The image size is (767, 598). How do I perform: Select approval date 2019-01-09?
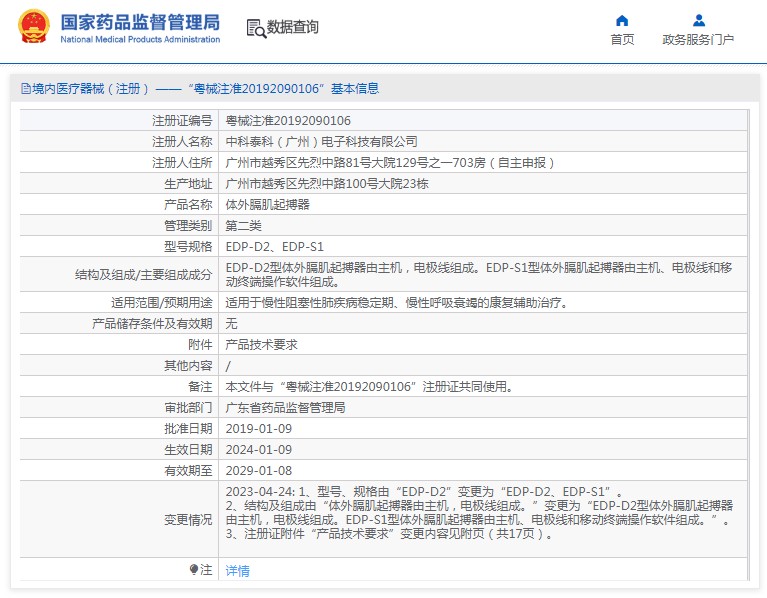coord(259,429)
